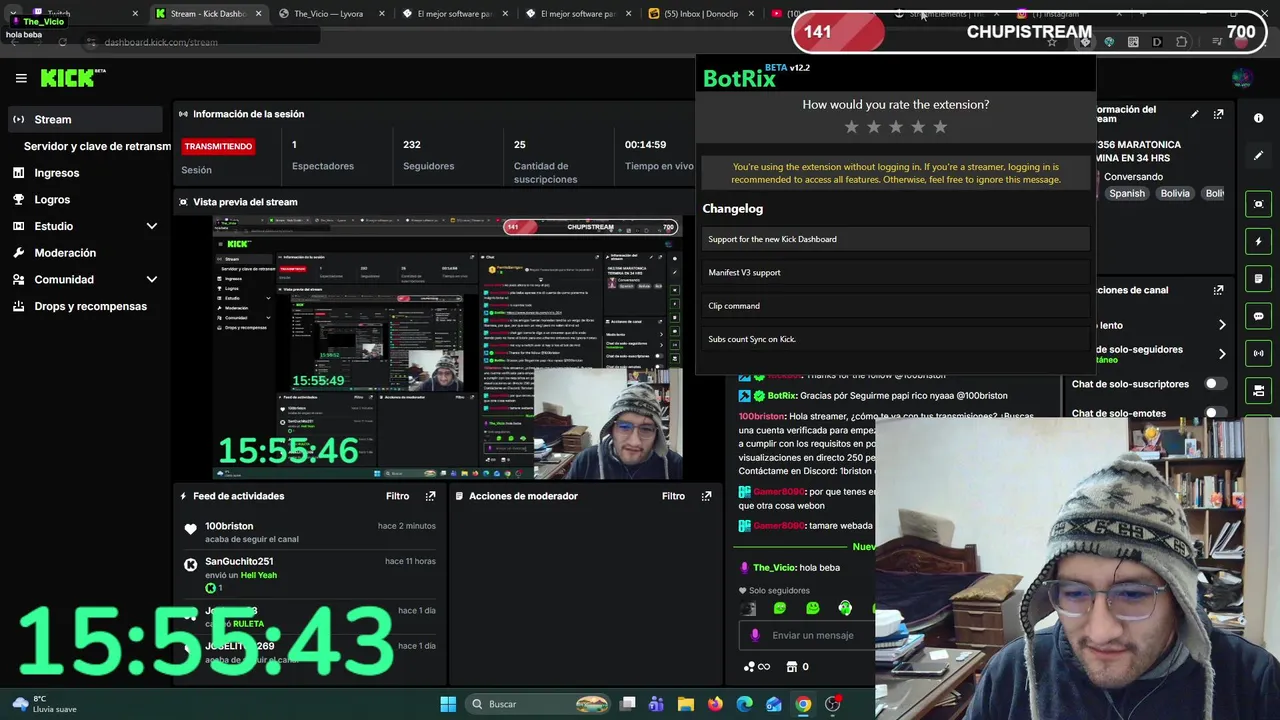Open Filtro for Acciones de moderador
The image size is (1280, 720).
[673, 496]
